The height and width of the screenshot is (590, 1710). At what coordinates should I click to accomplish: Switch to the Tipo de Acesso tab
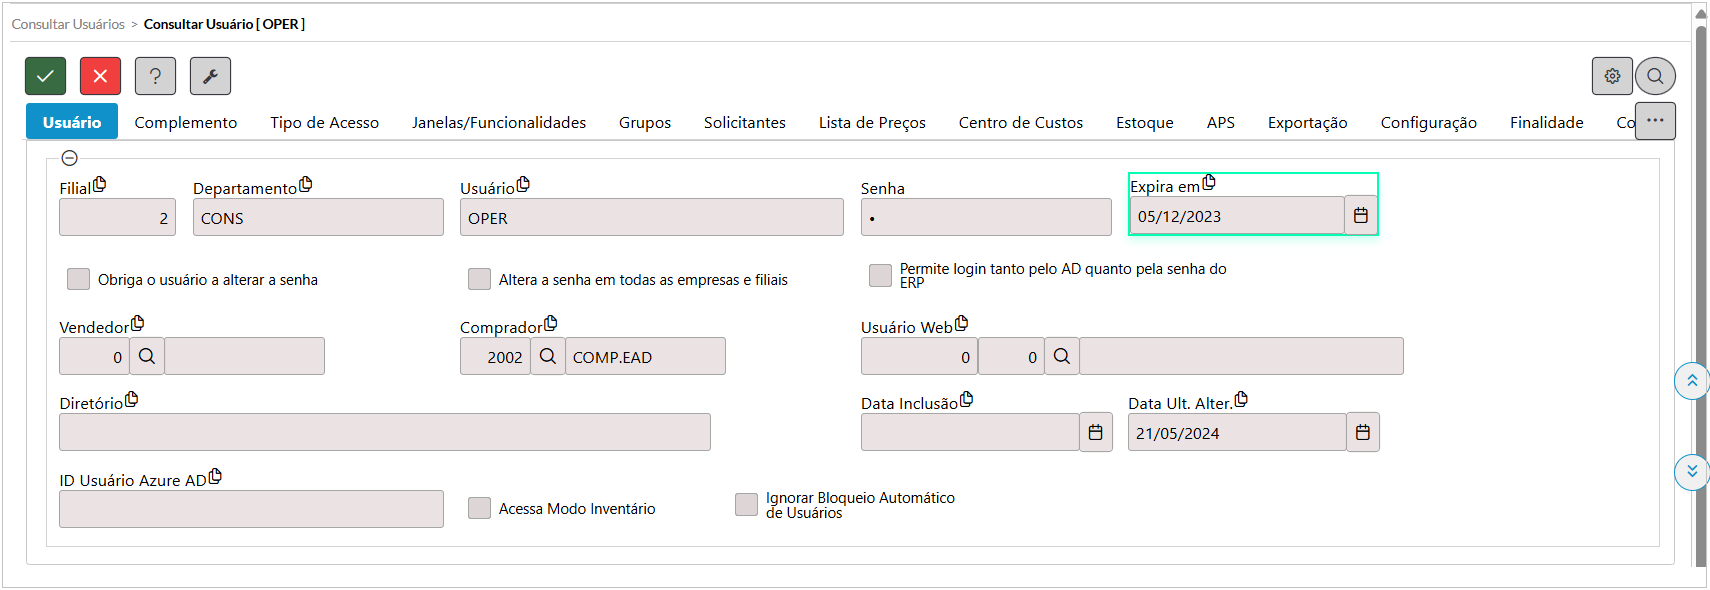tap(324, 122)
